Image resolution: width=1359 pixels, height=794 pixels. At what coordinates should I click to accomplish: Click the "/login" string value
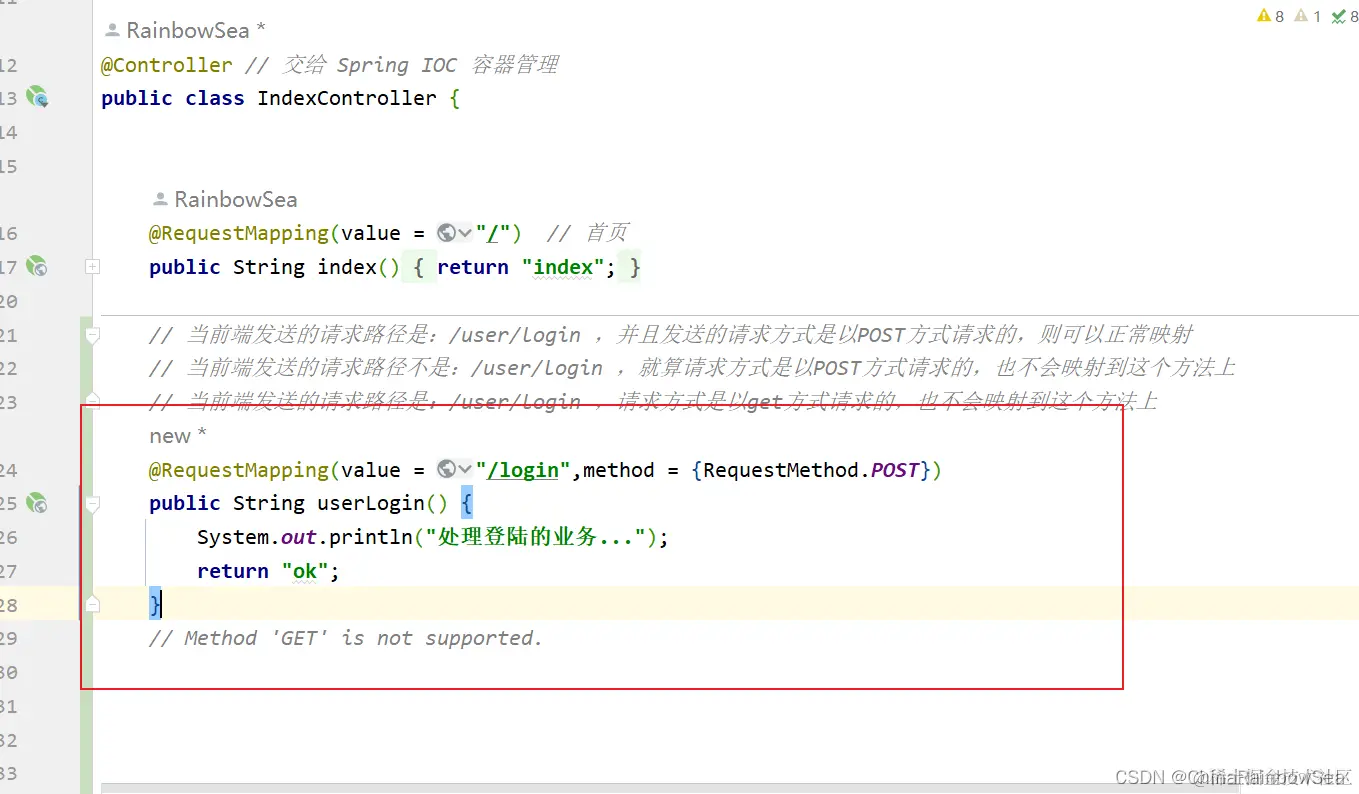coord(523,470)
